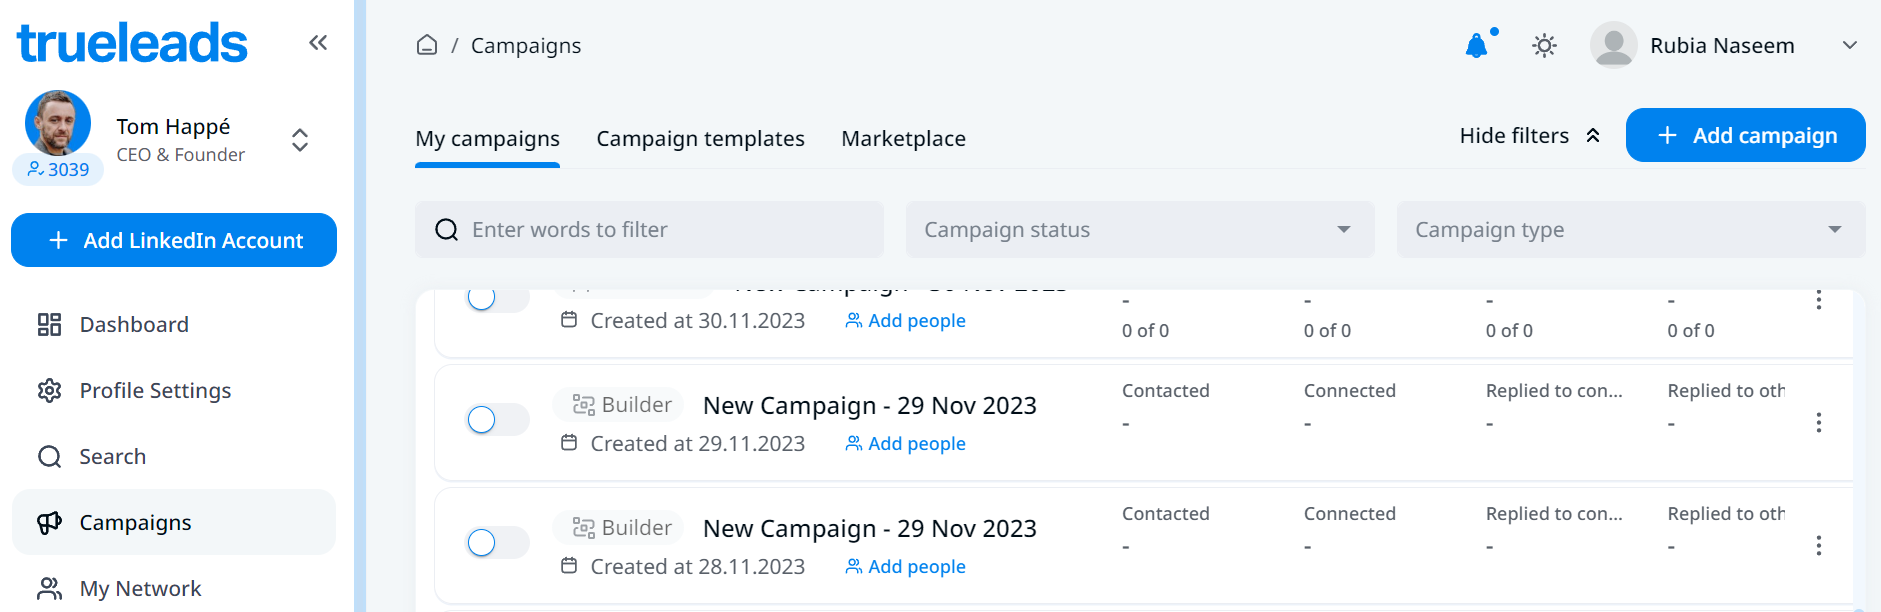The image size is (1881, 612).
Task: Switch to the Marketplace tab
Action: tap(903, 139)
